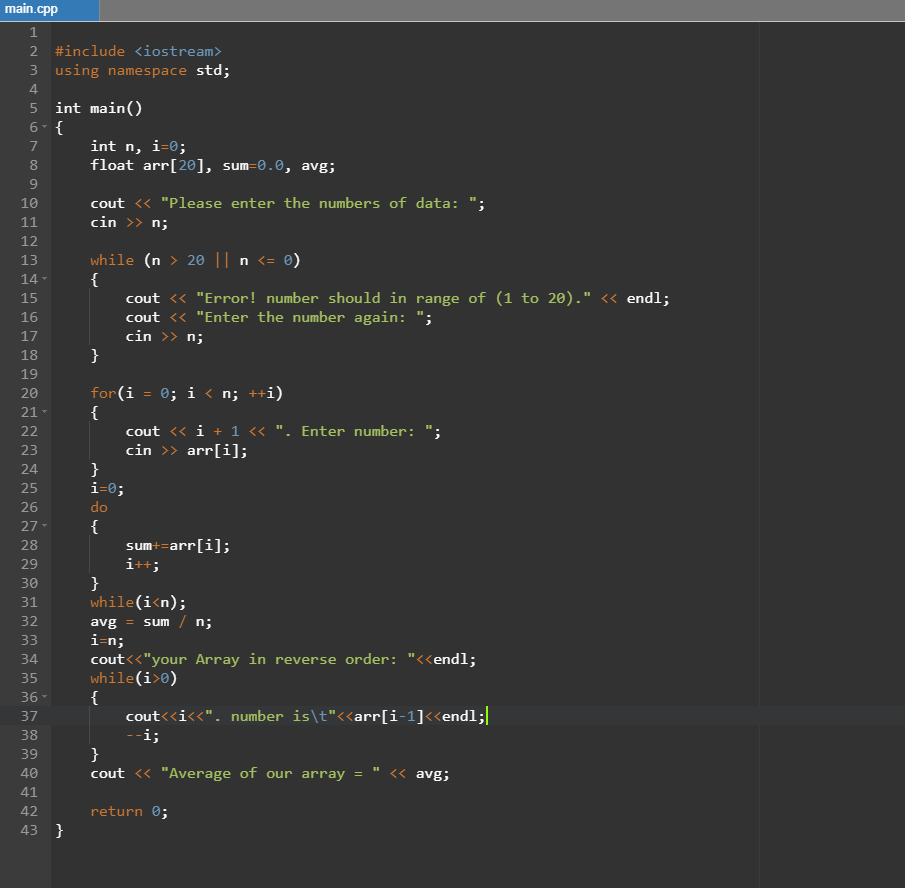Collapse the do-while block at line 27
Viewport: 905px width, 888px height.
click(46, 526)
